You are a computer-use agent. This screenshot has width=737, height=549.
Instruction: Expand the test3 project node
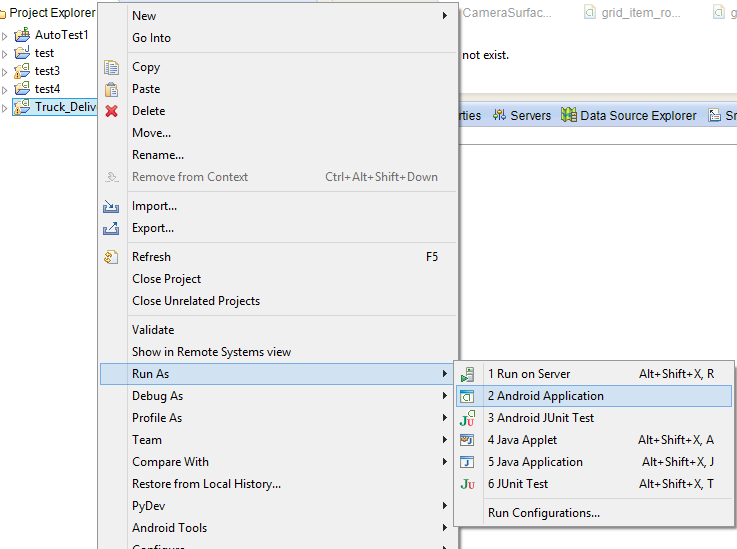coord(5,71)
